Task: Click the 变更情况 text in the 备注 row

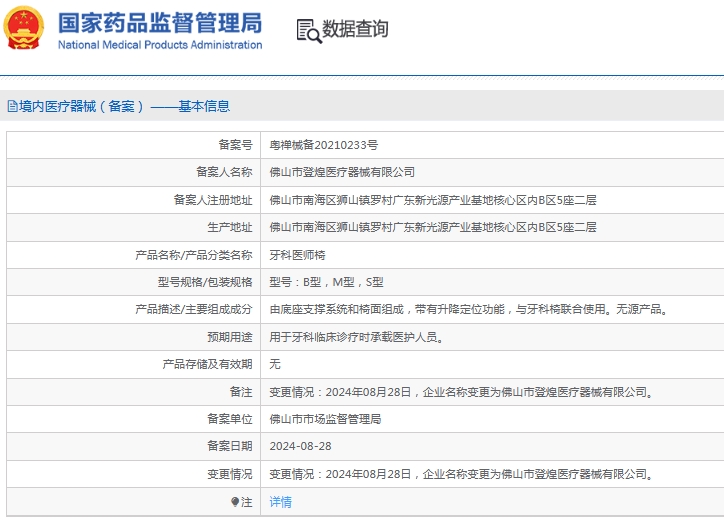Action: 461,392
